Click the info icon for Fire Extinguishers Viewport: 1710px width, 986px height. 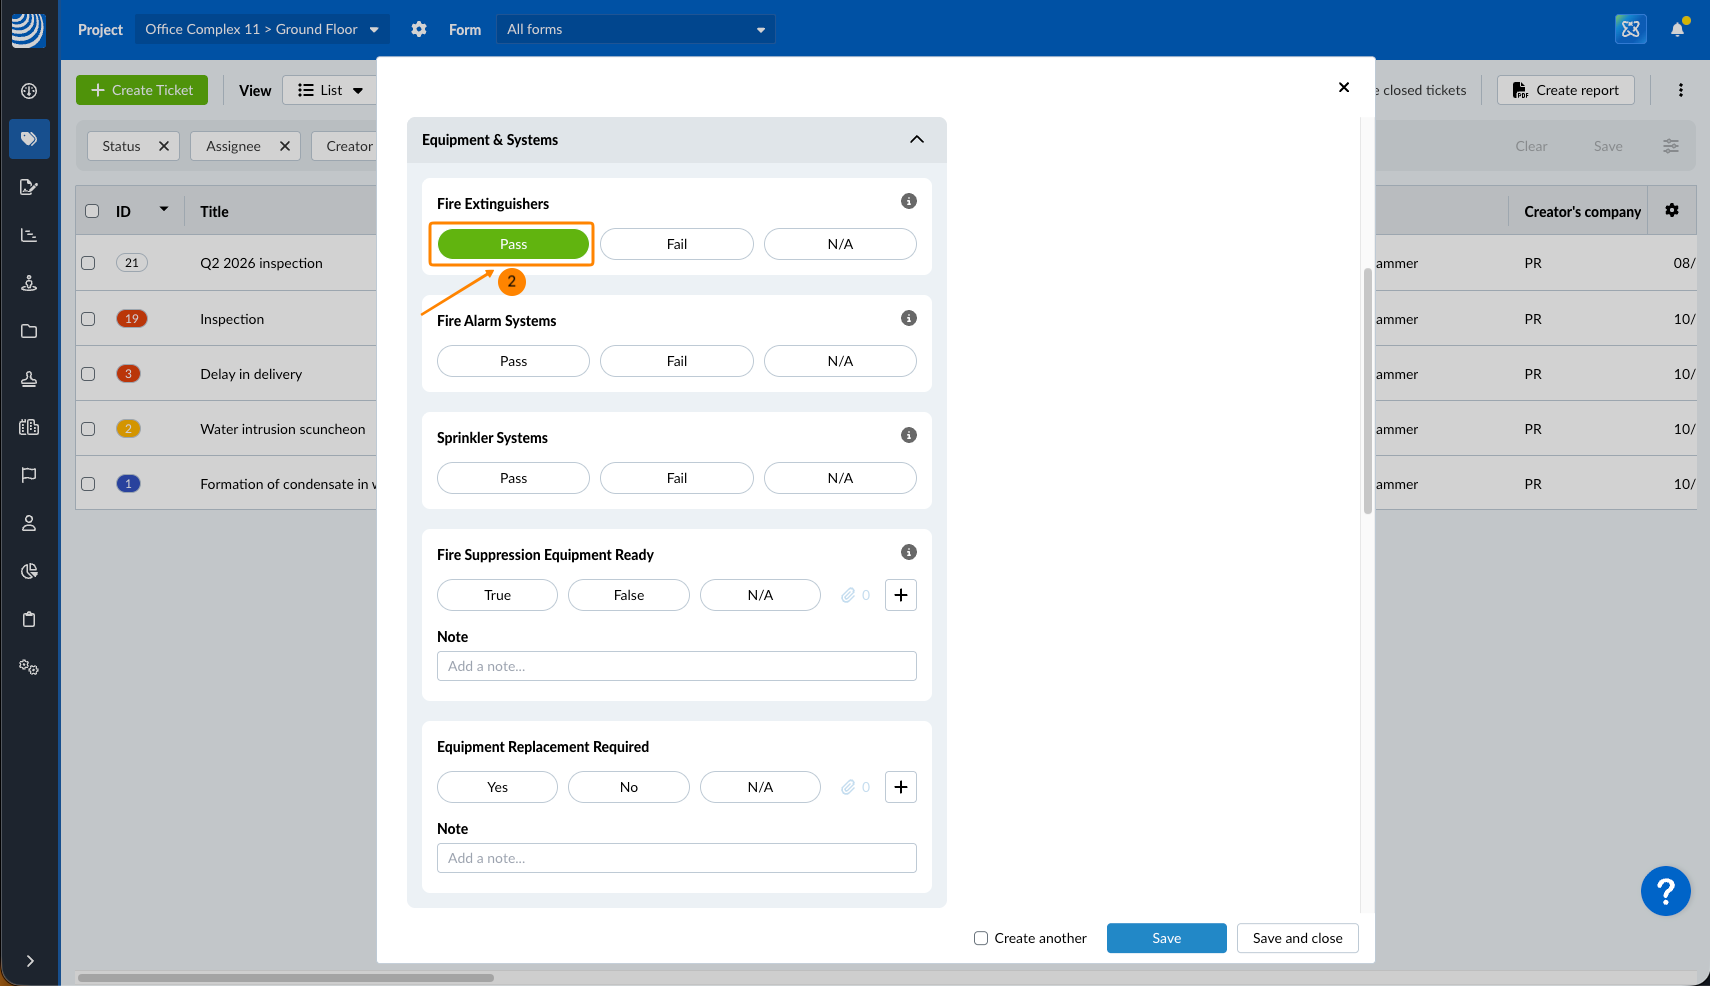pyautogui.click(x=908, y=201)
